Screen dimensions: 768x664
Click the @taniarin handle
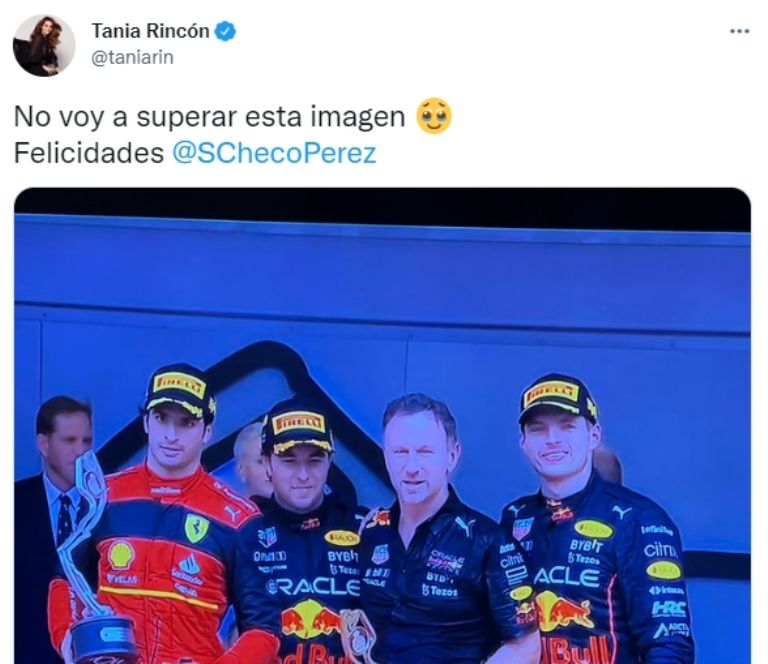pyautogui.click(x=133, y=57)
